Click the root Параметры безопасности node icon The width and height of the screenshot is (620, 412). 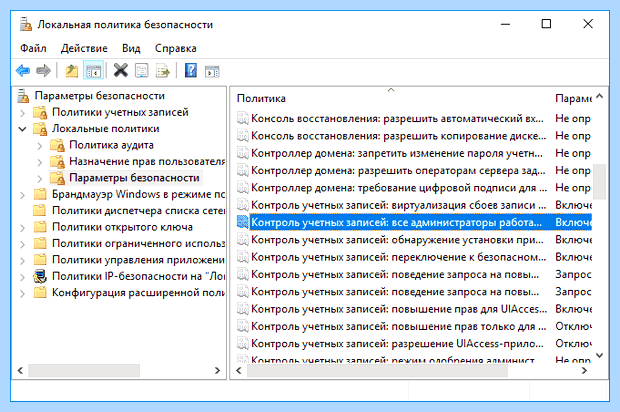coord(23,96)
